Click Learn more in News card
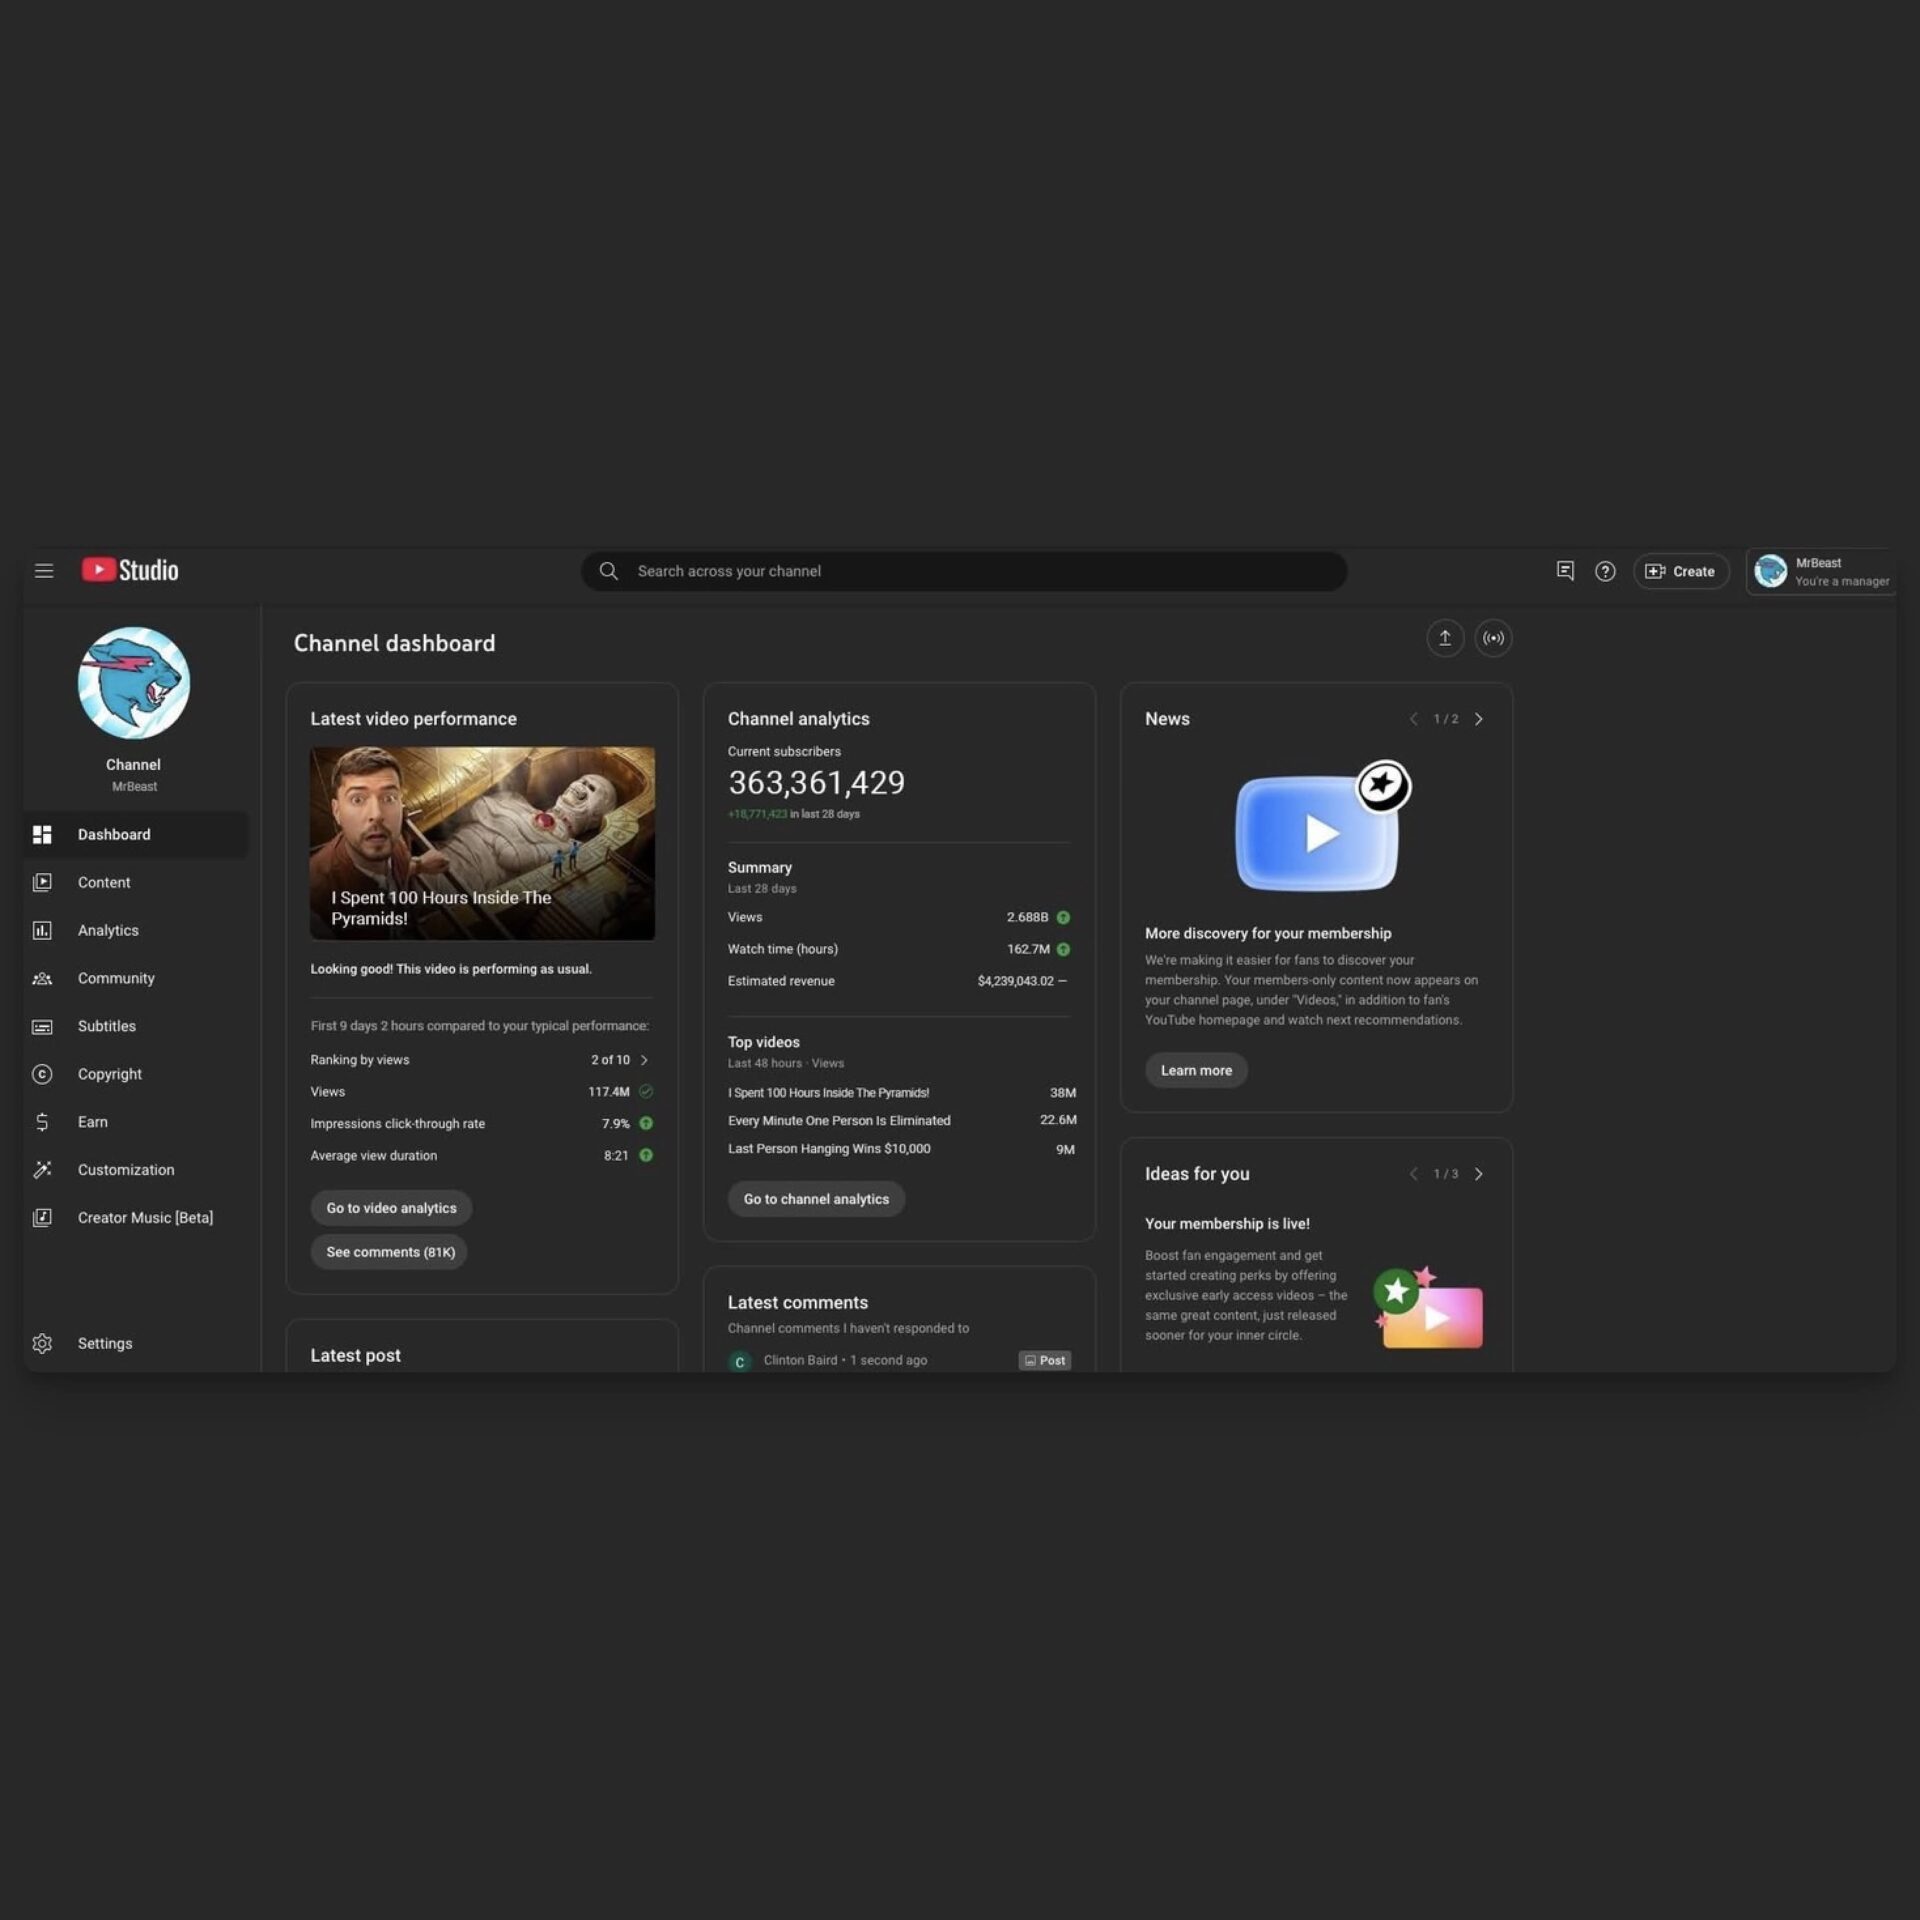 coord(1196,1070)
